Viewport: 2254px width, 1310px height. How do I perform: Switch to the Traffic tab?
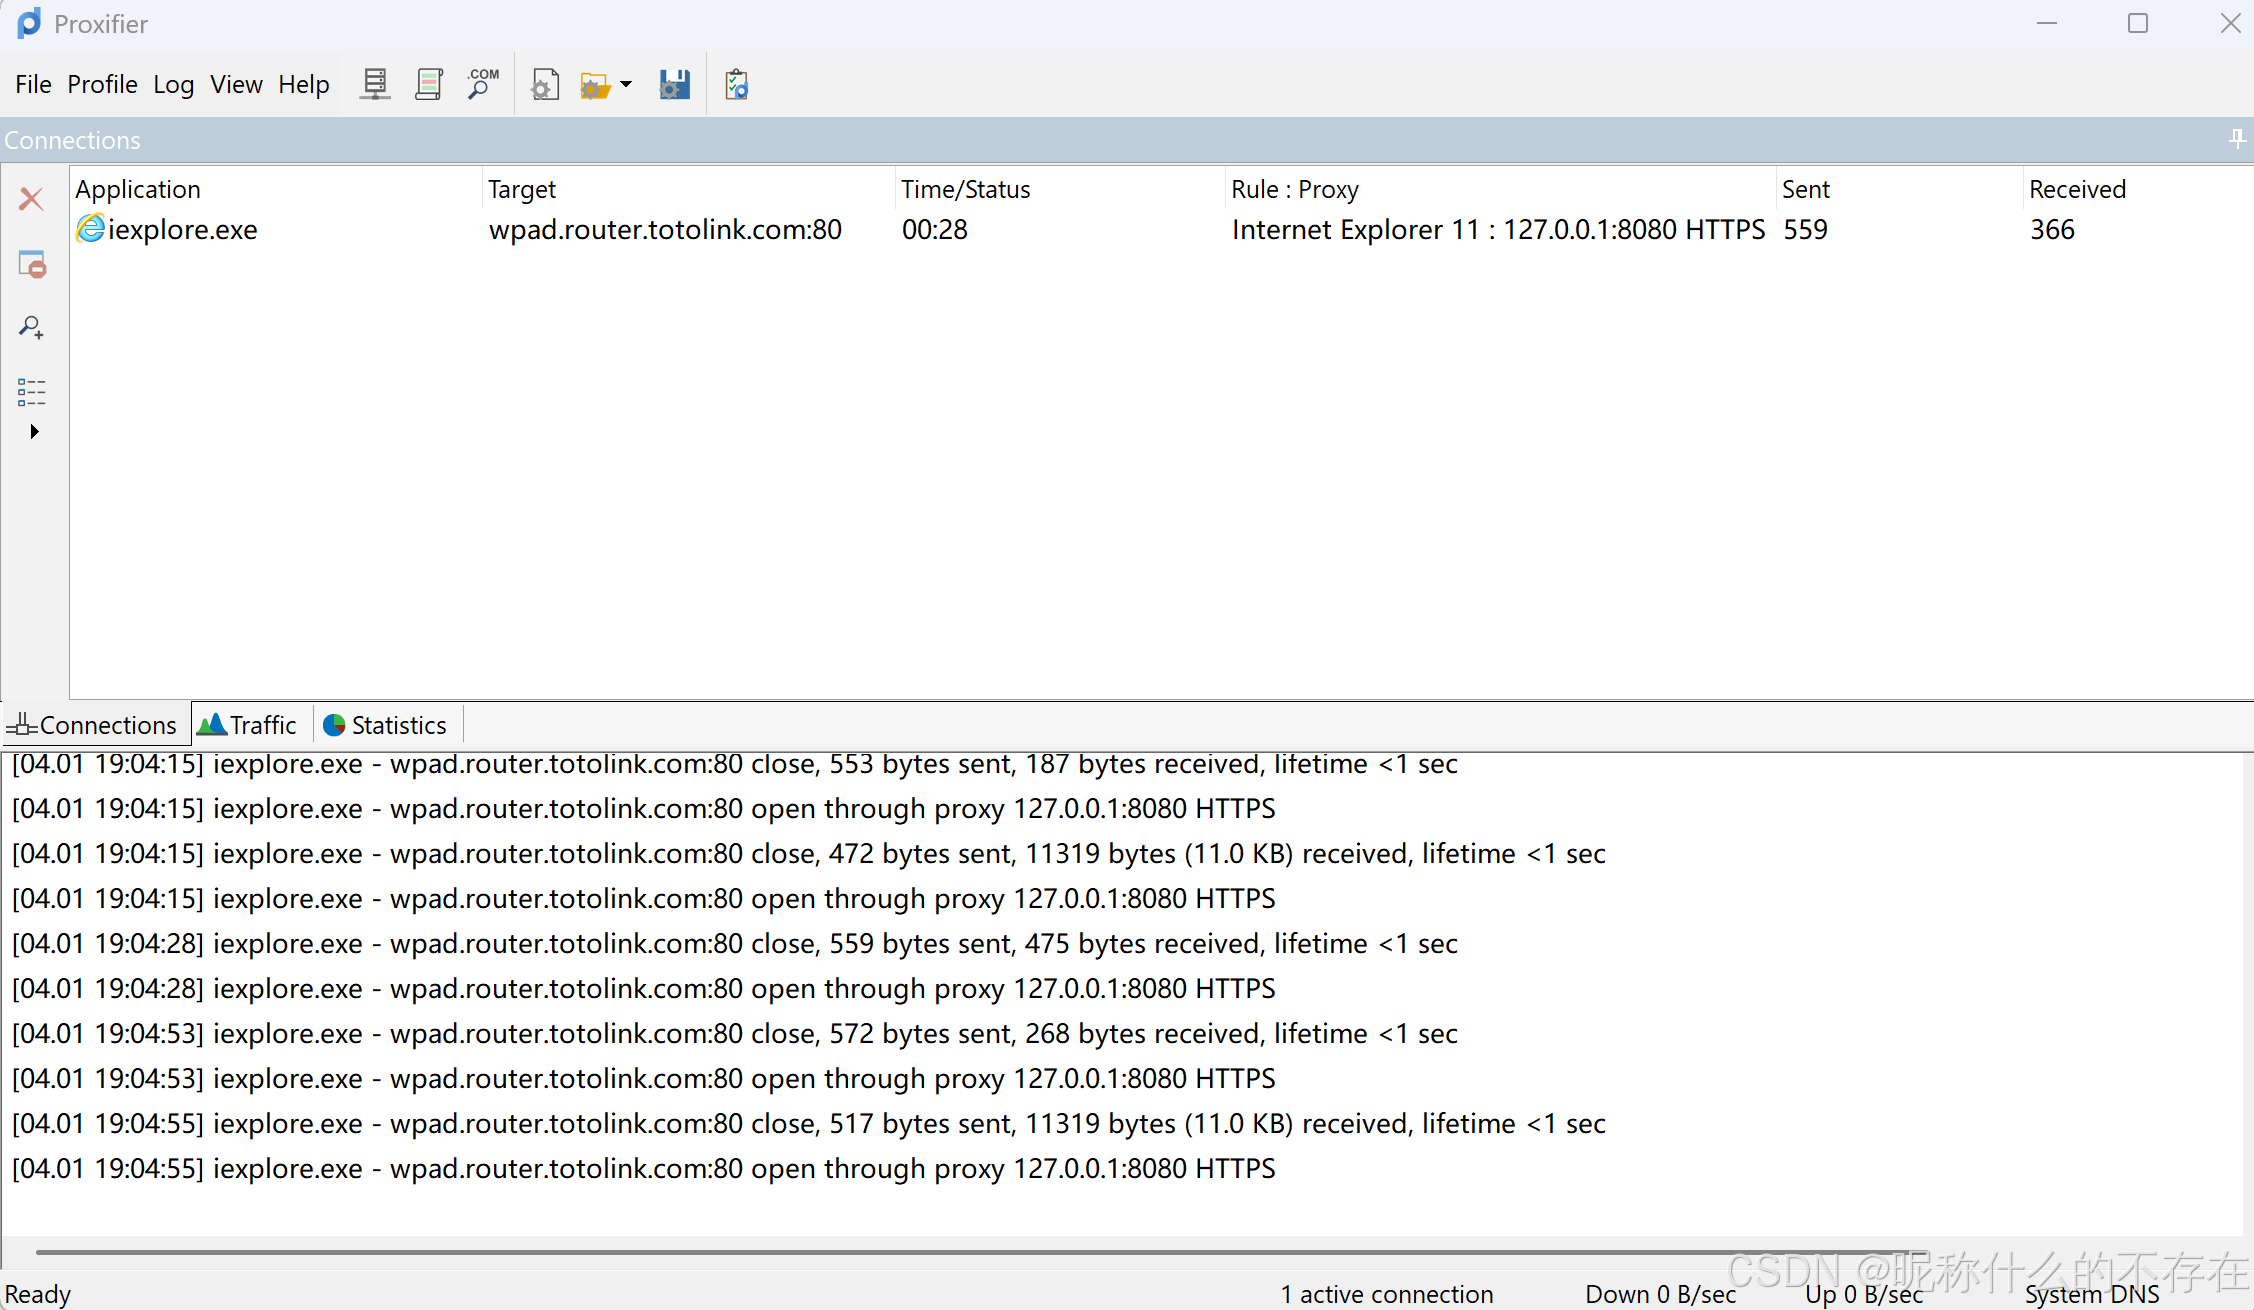pos(249,725)
